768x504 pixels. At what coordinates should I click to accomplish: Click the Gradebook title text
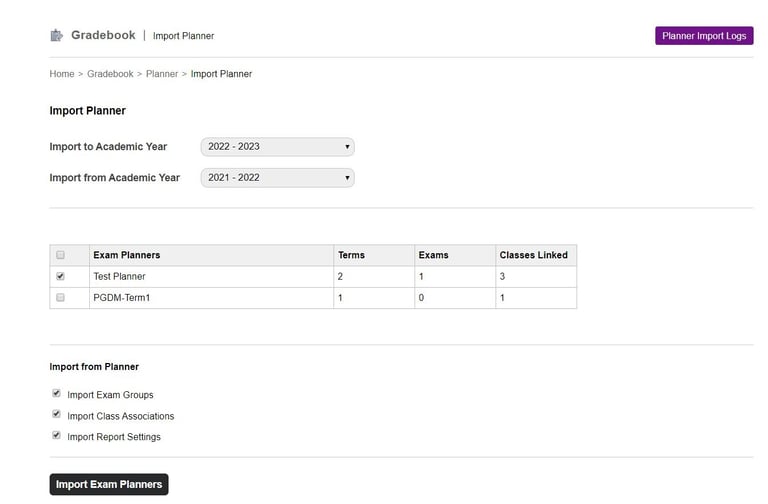pos(103,36)
